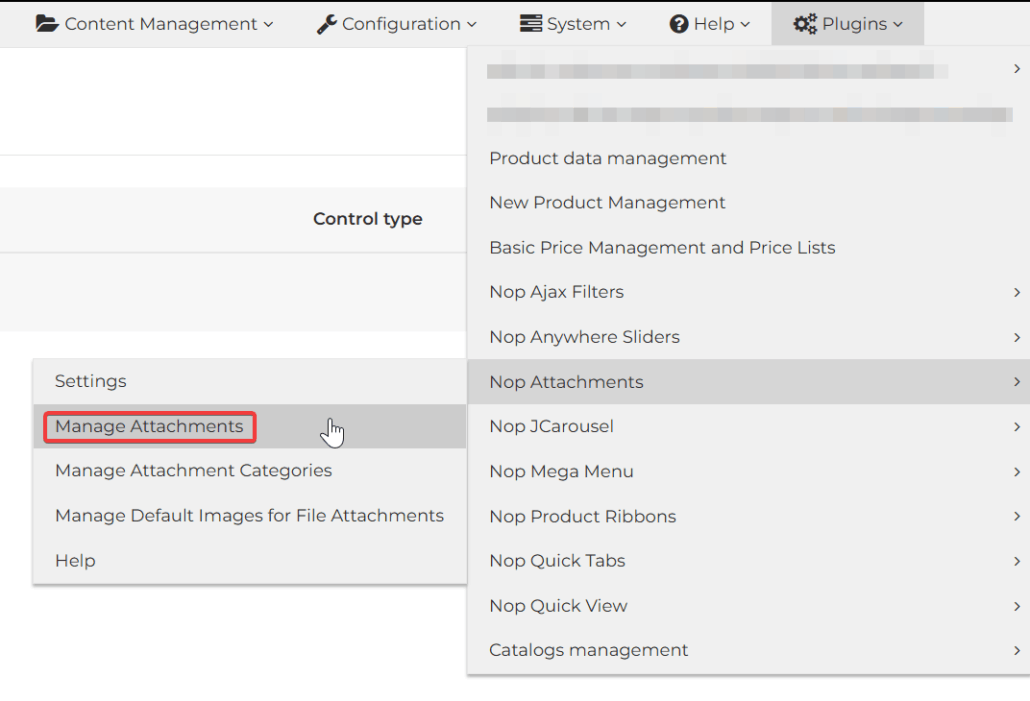Viewport: 1030px width, 701px height.
Task: Click chevron next to System
Action: (621, 25)
